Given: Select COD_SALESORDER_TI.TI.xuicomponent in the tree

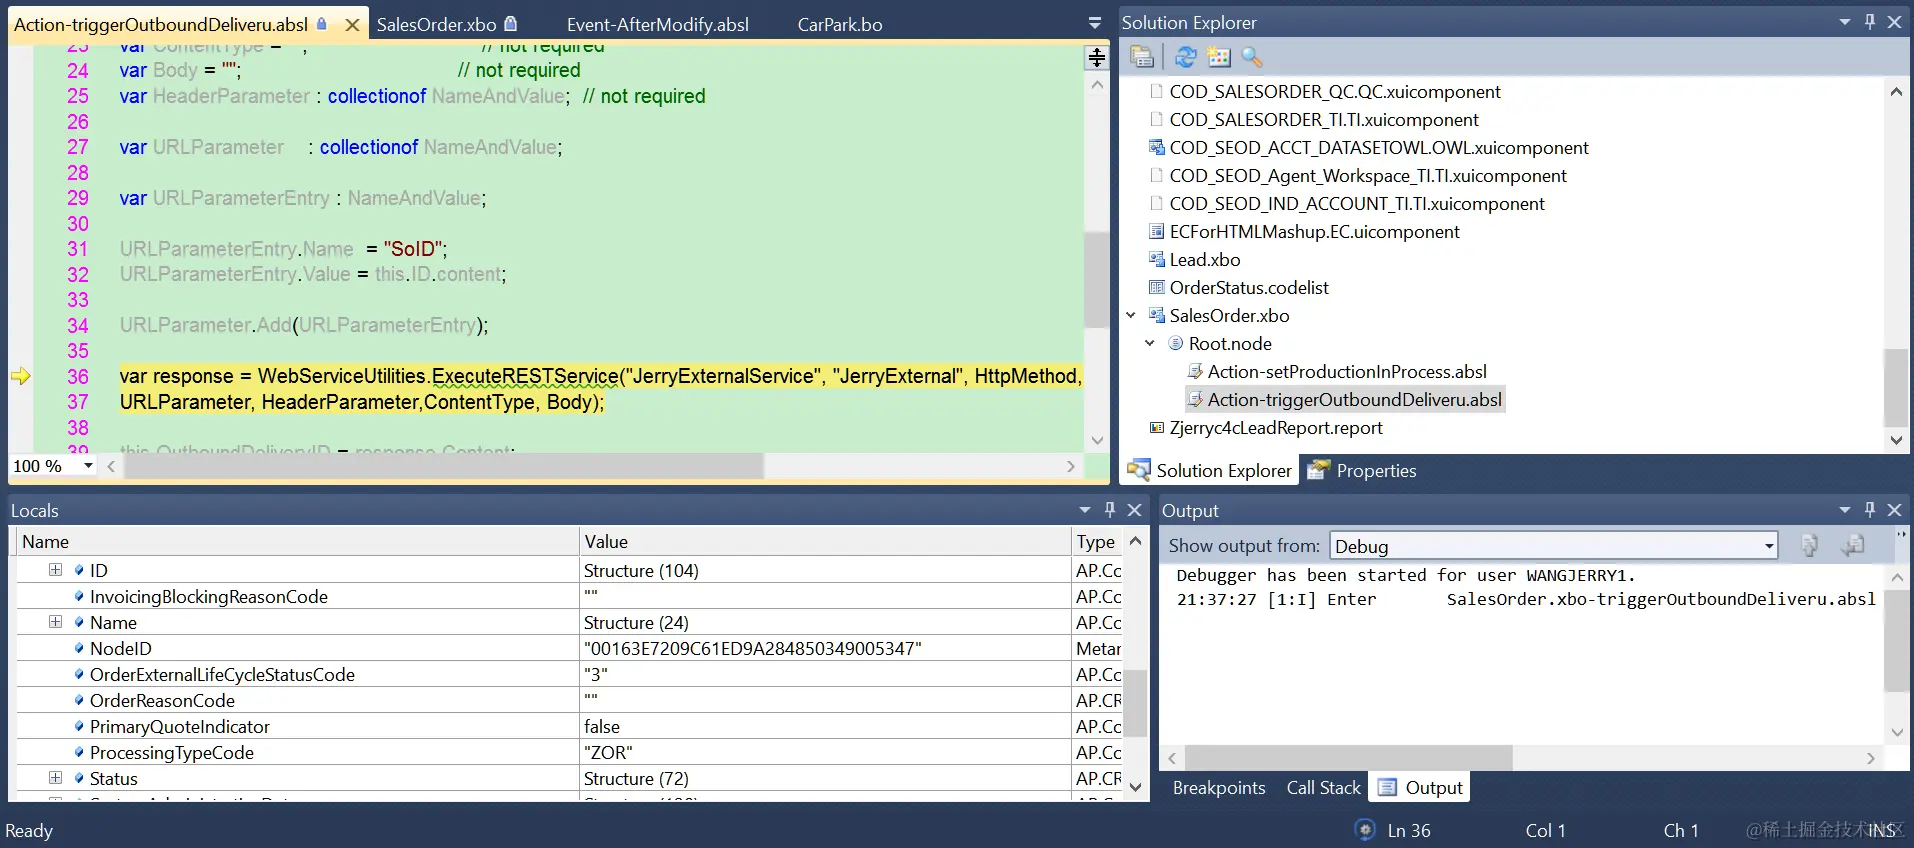Looking at the screenshot, I should 1323,119.
